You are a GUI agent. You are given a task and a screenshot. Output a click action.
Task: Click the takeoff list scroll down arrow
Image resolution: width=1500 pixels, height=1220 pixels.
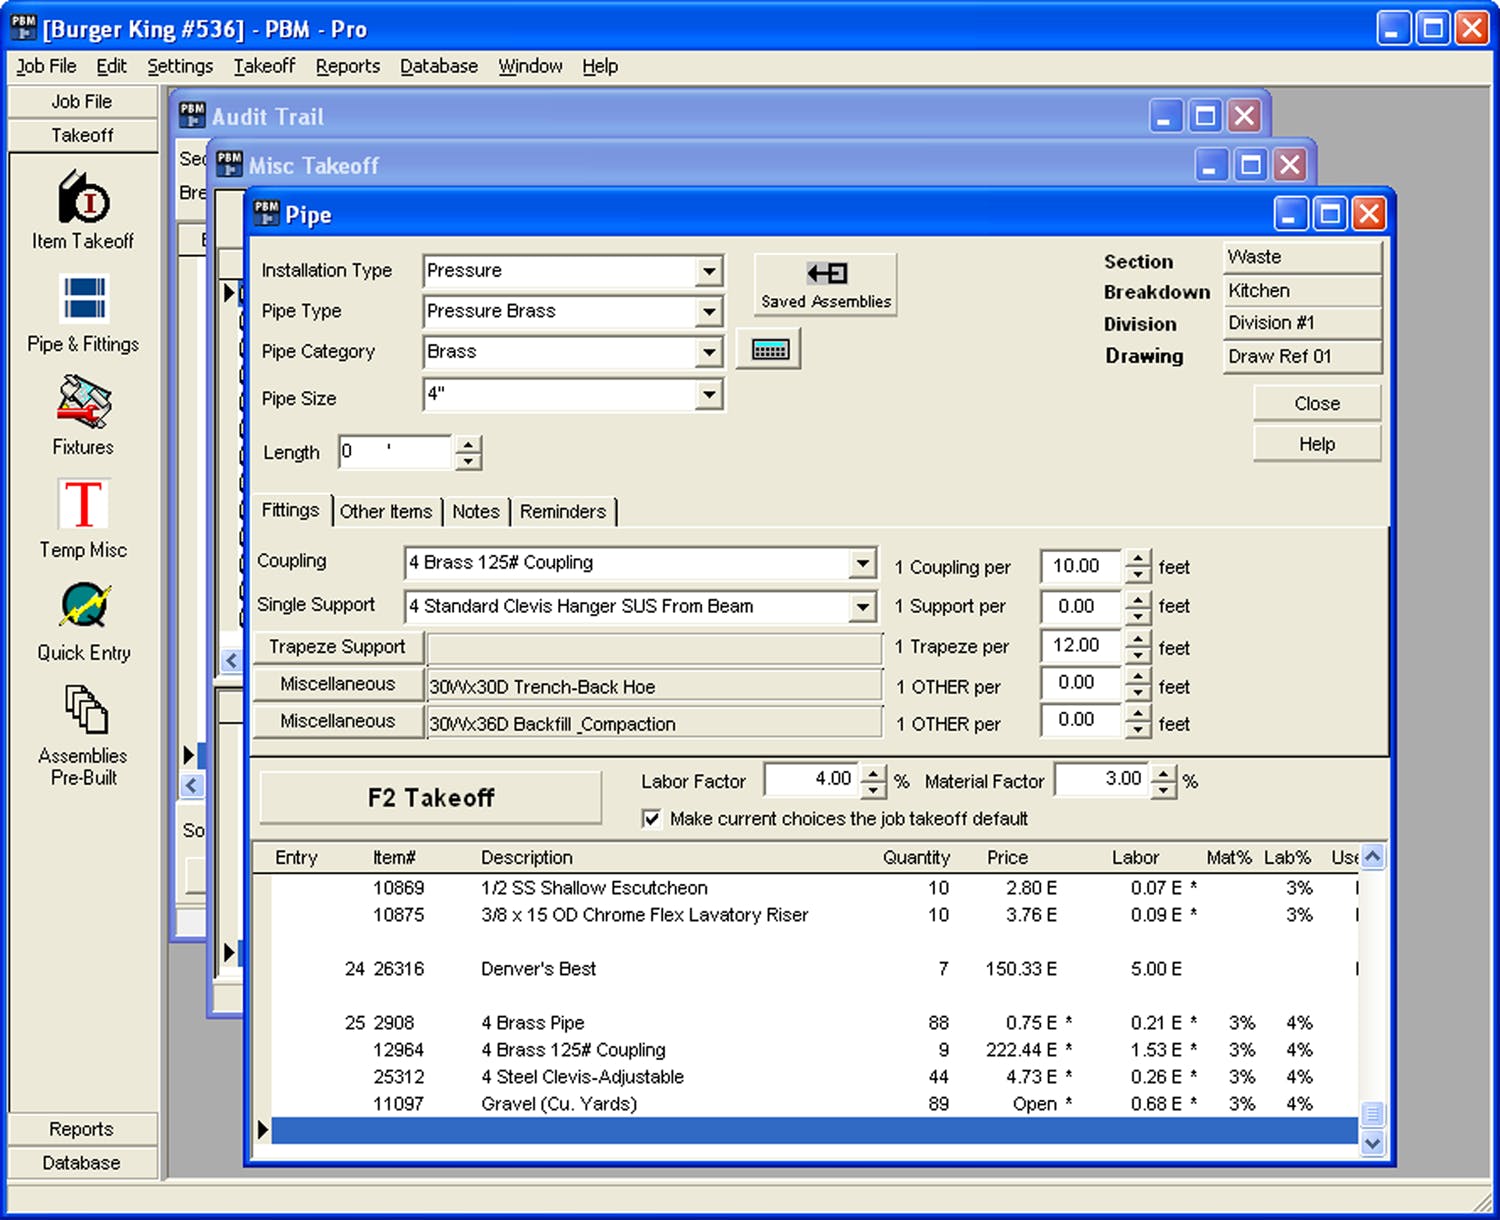(x=1373, y=1143)
